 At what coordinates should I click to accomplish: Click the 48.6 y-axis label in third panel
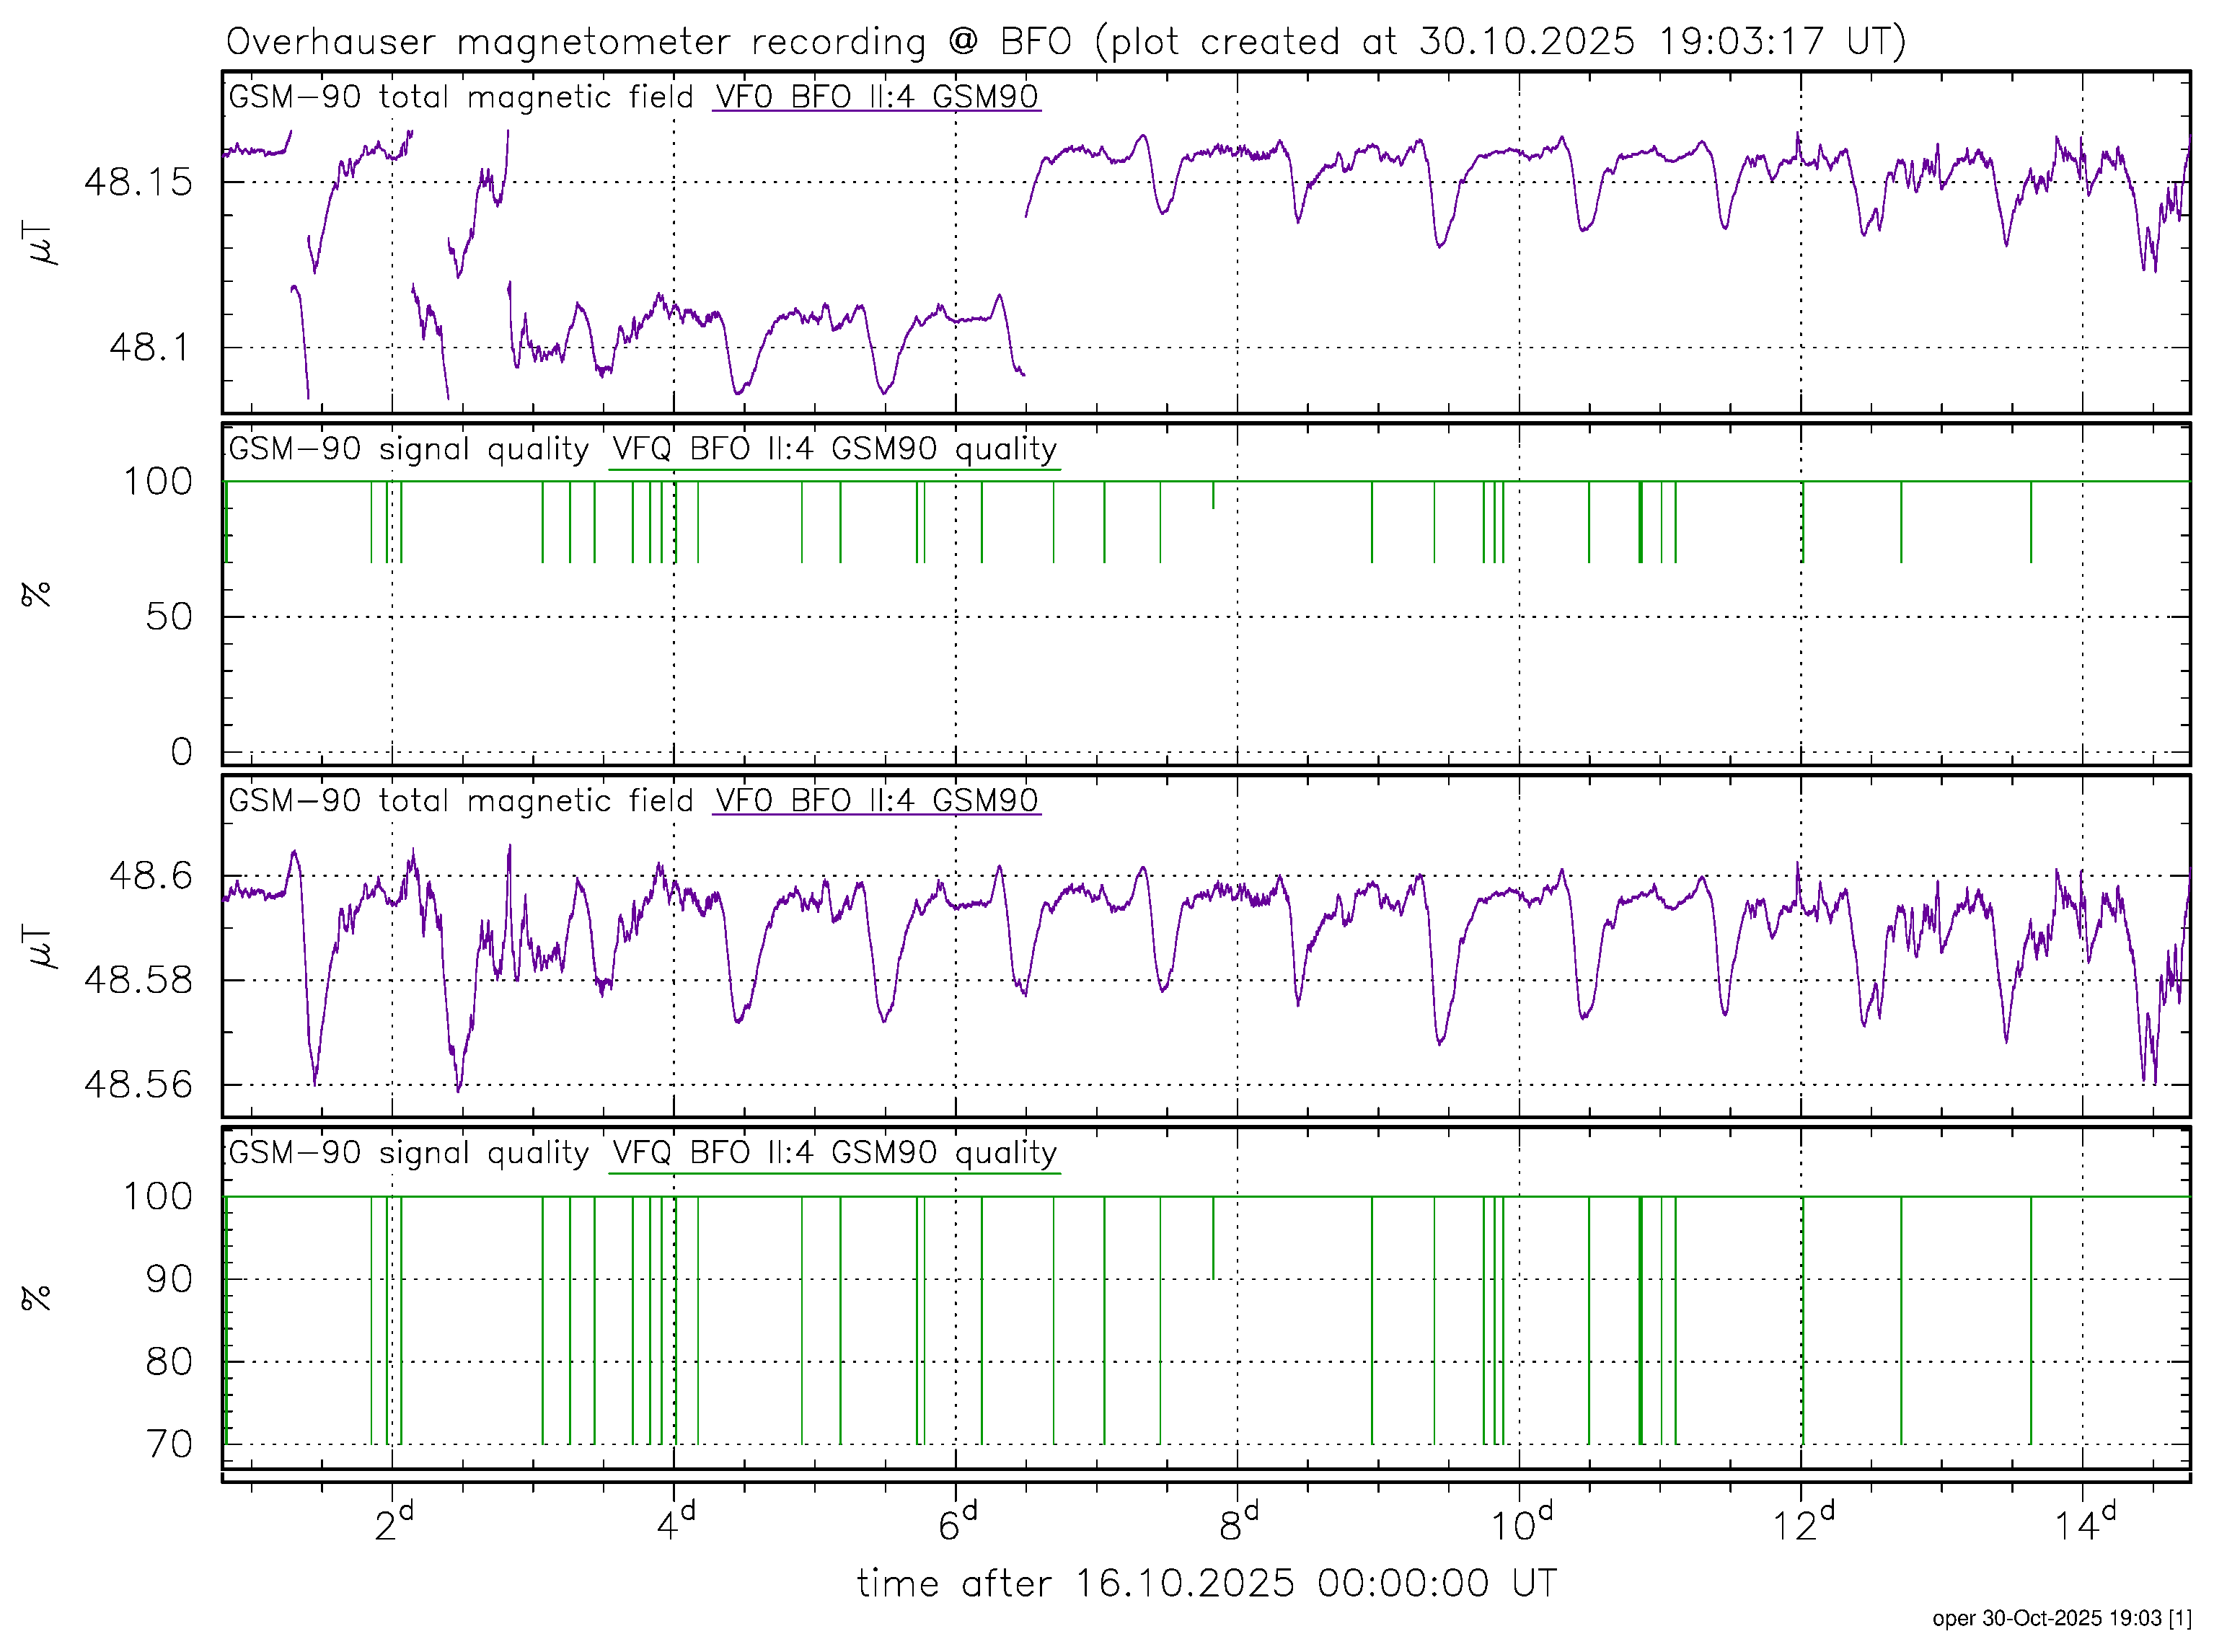[150, 876]
